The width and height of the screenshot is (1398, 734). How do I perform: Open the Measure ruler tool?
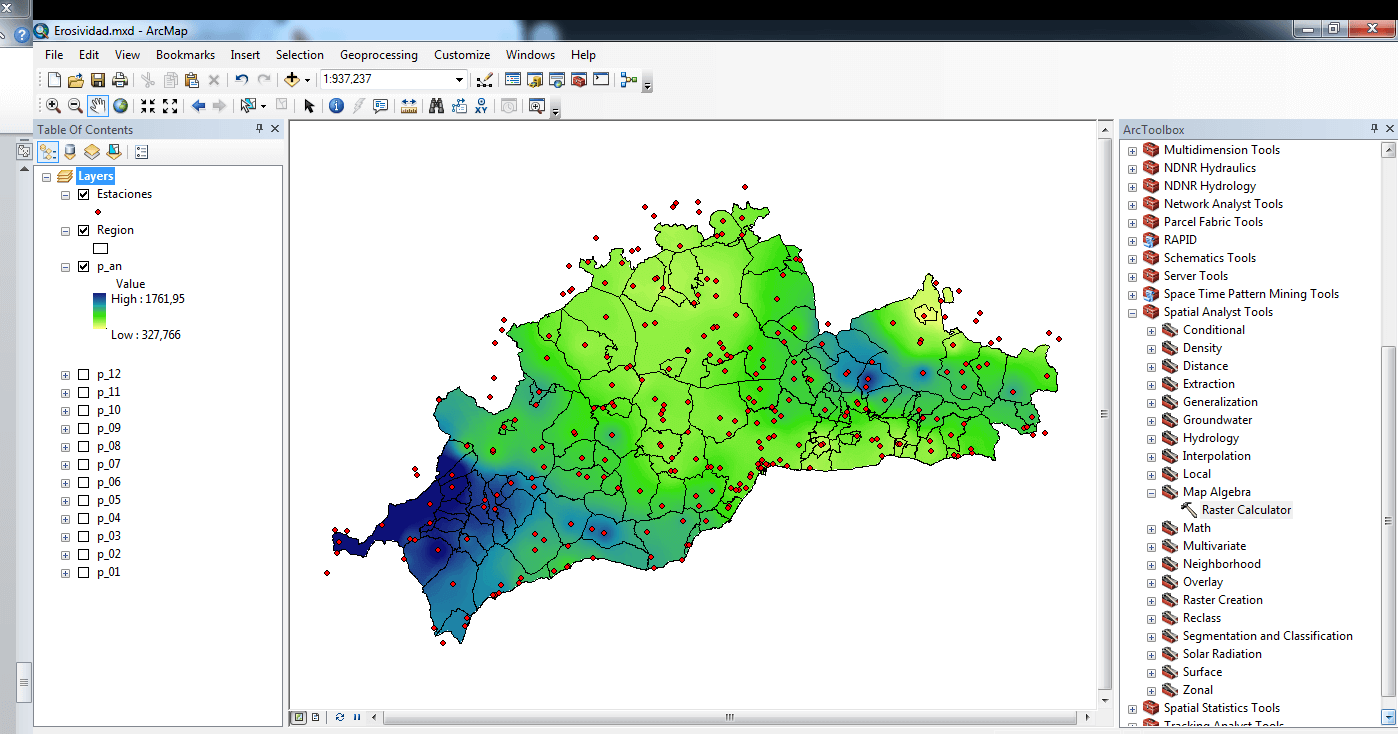click(x=408, y=106)
